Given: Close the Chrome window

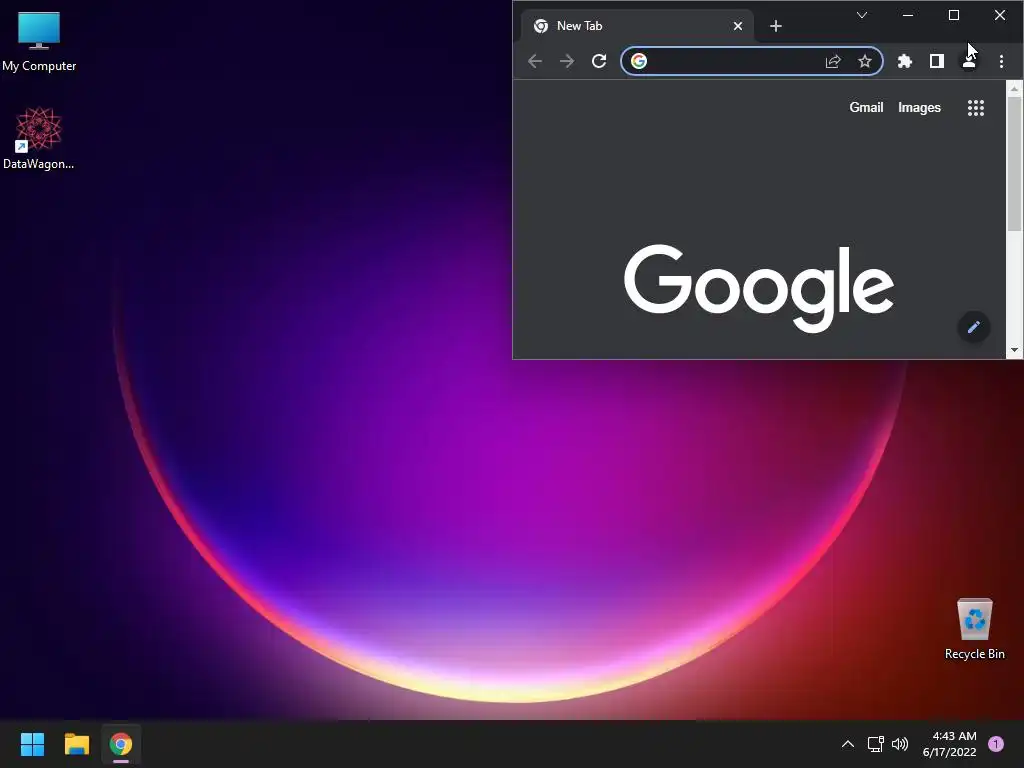Looking at the screenshot, I should pyautogui.click(x=1000, y=15).
